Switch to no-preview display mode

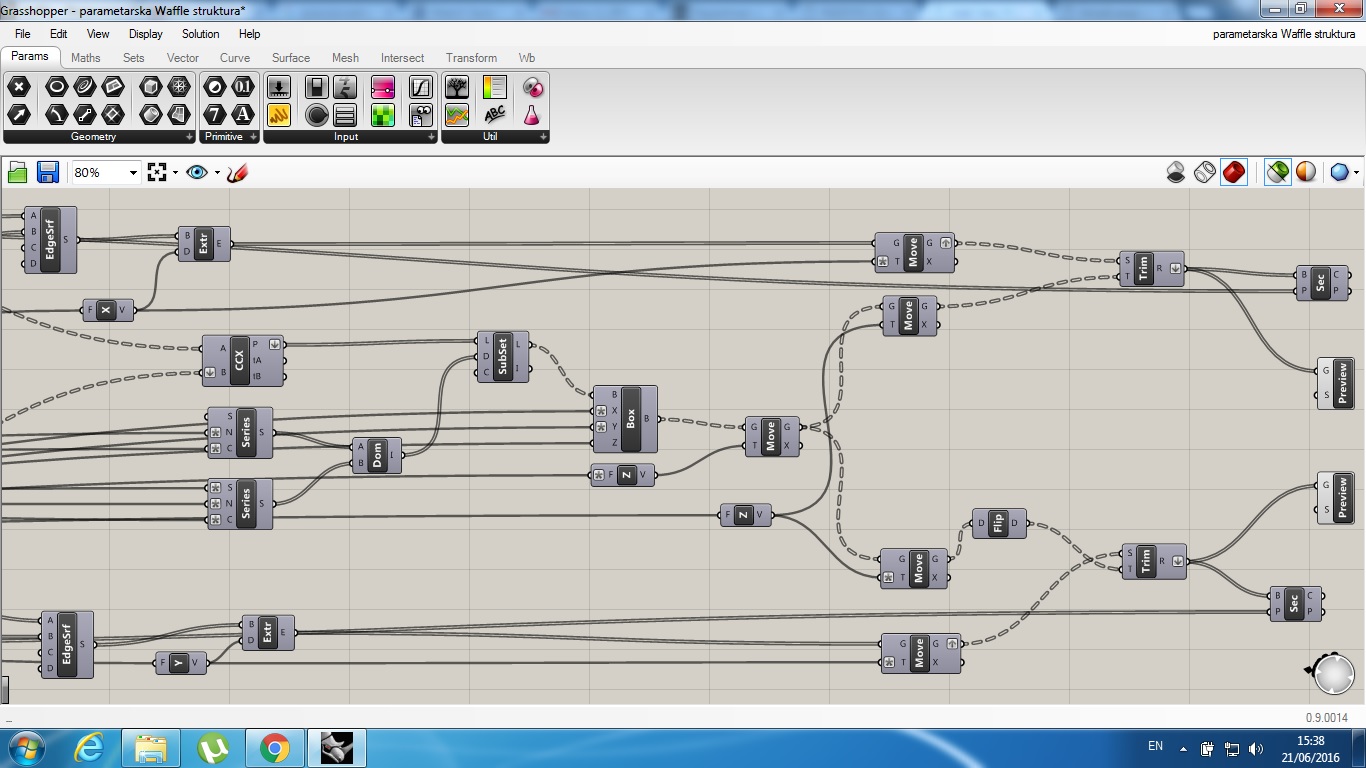[1177, 172]
